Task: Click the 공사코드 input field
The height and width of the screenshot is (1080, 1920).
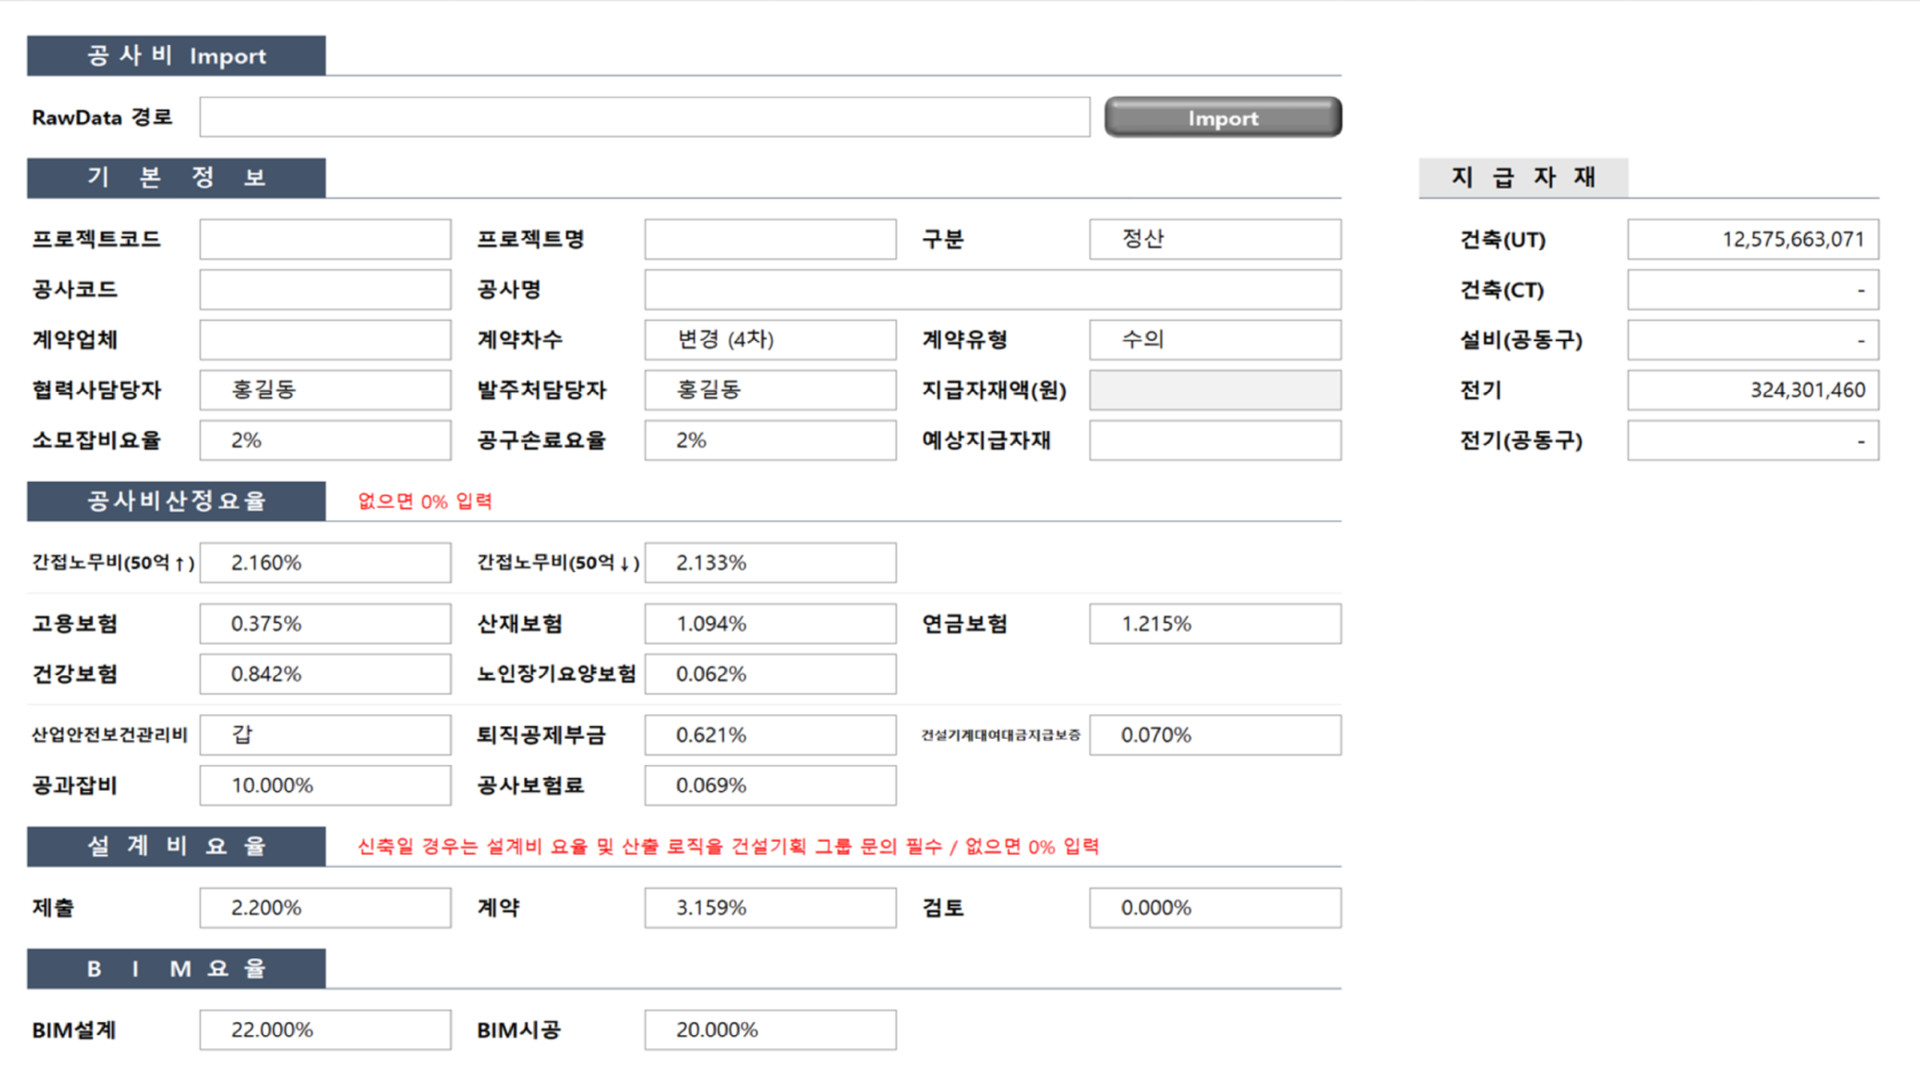Action: [x=324, y=289]
